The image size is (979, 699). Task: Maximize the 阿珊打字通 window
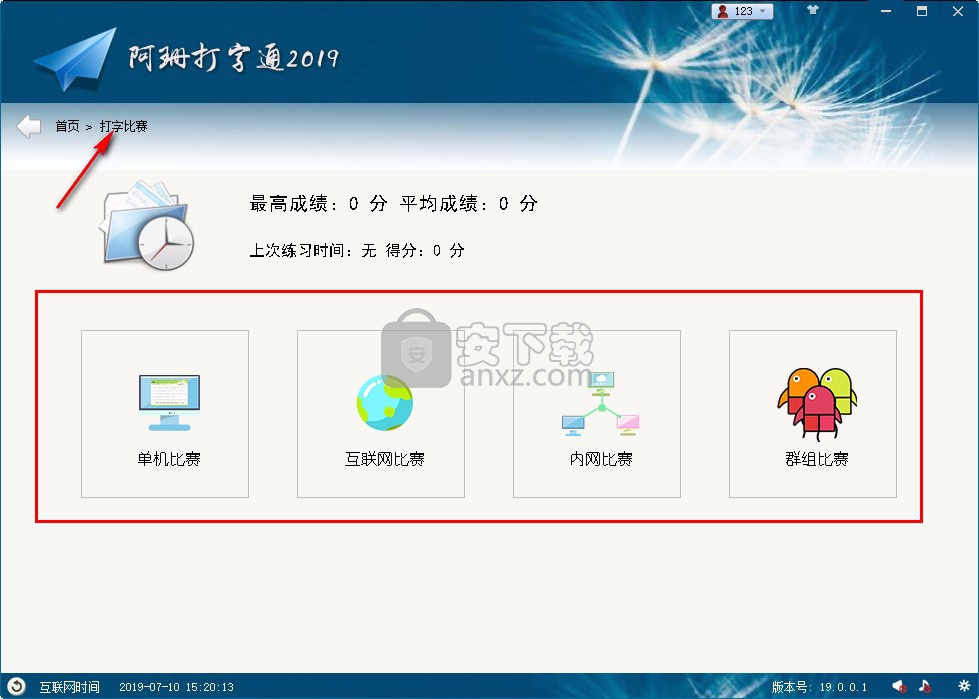pos(922,11)
